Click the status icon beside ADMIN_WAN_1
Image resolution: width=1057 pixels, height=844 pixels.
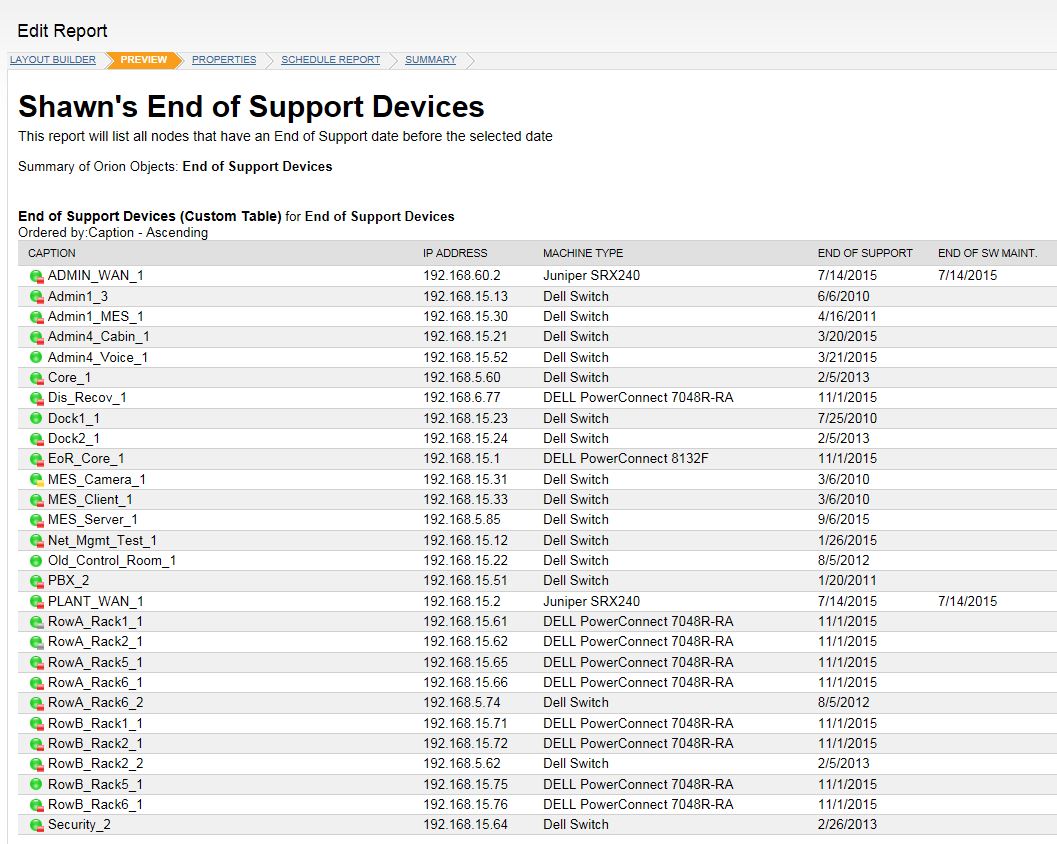click(36, 276)
